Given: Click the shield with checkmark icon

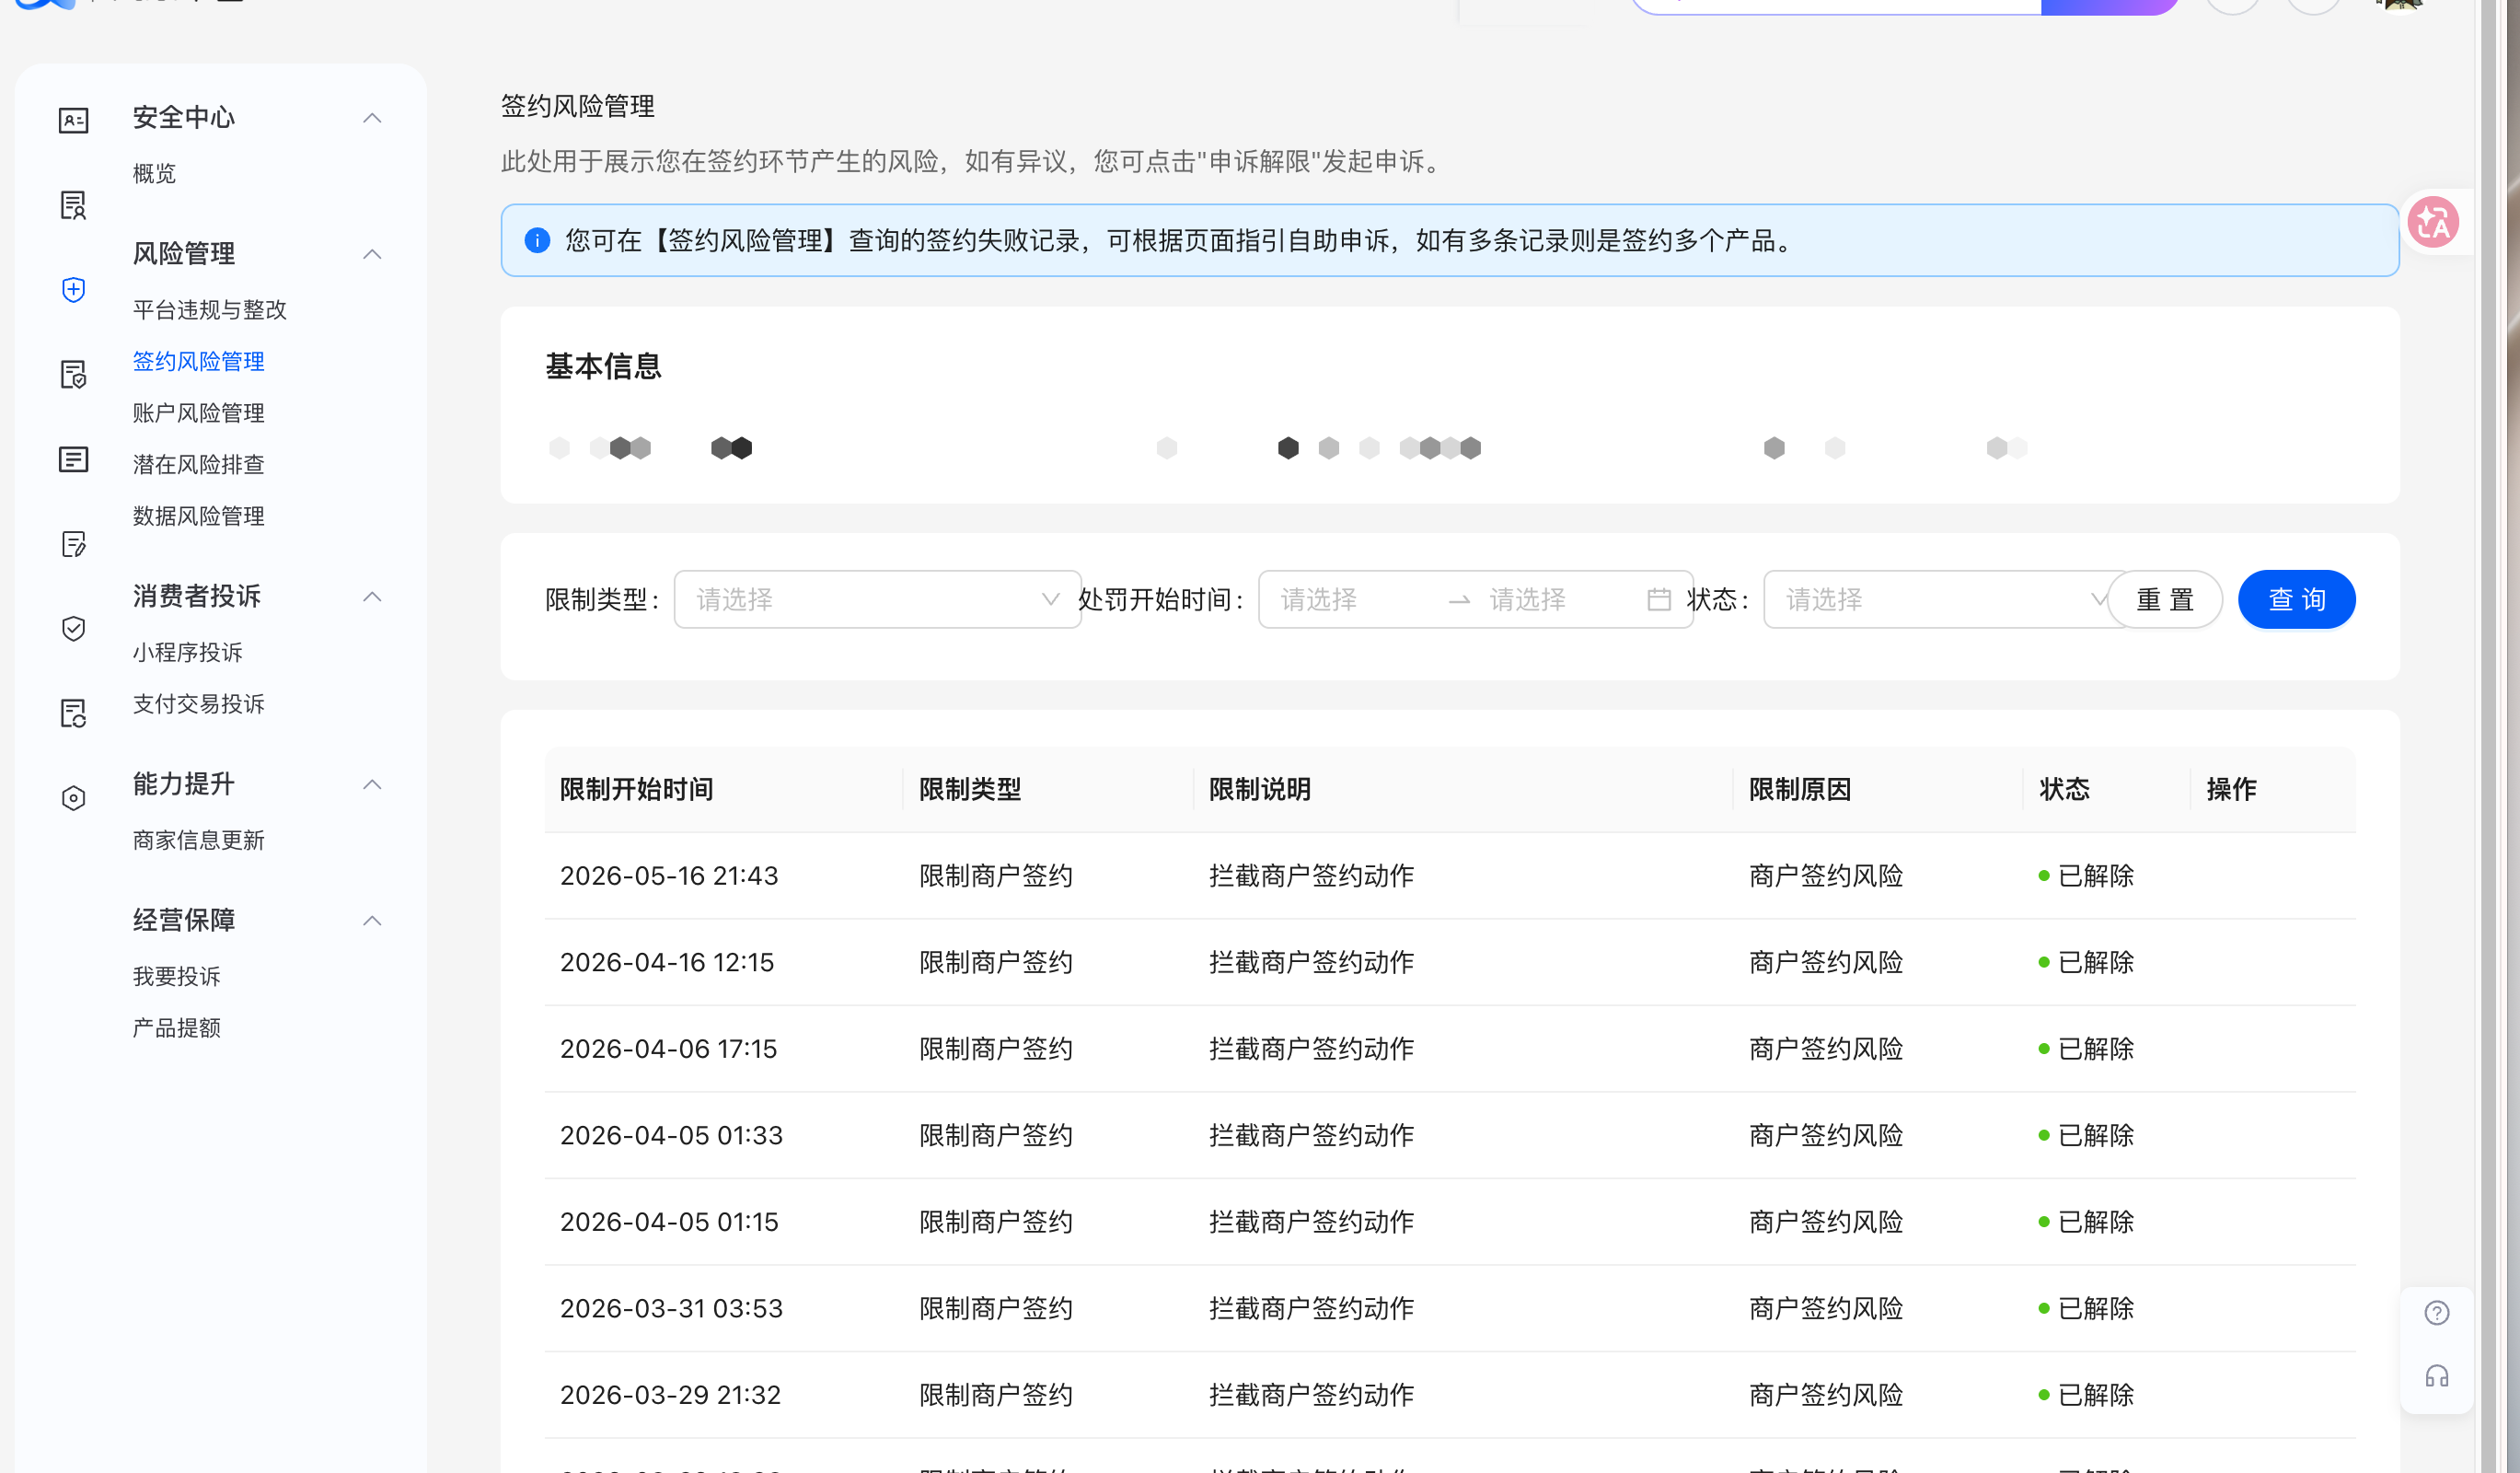Looking at the screenshot, I should (x=73, y=628).
